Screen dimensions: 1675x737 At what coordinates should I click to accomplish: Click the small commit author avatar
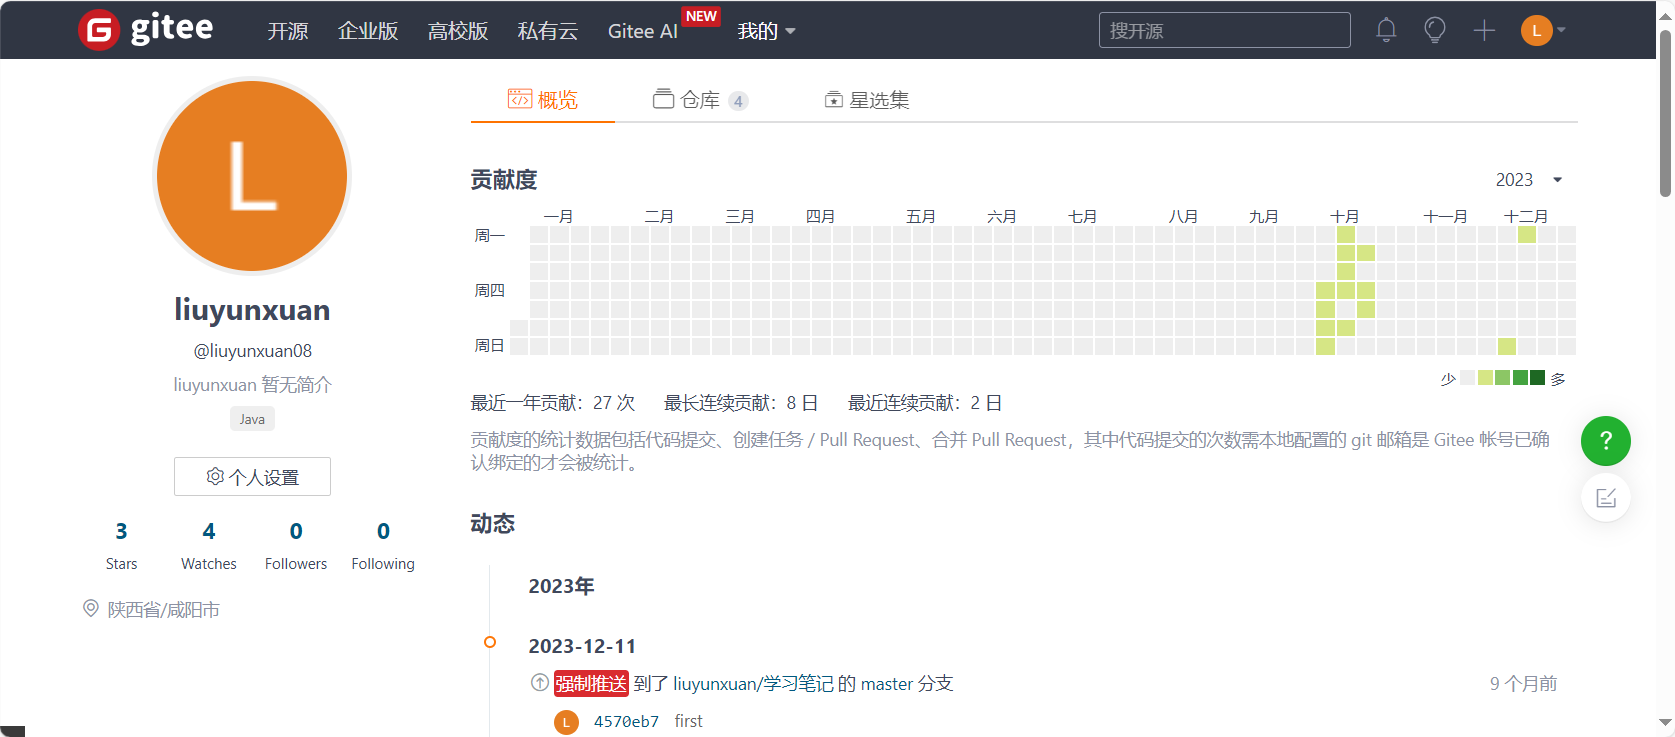[x=566, y=722]
